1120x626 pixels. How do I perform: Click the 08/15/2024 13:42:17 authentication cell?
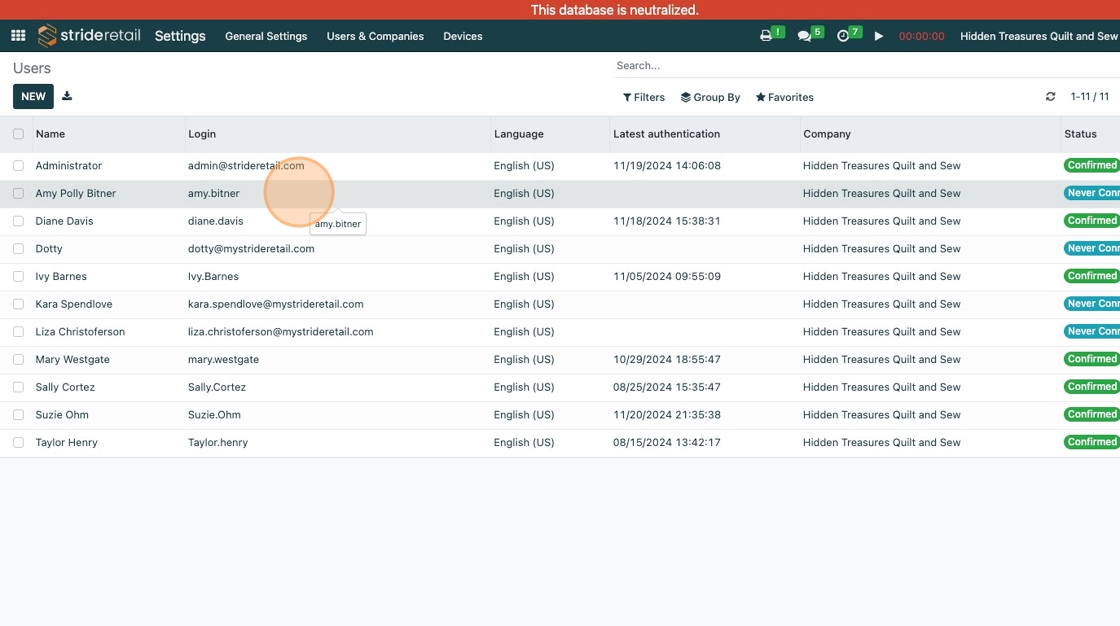[x=666, y=442]
